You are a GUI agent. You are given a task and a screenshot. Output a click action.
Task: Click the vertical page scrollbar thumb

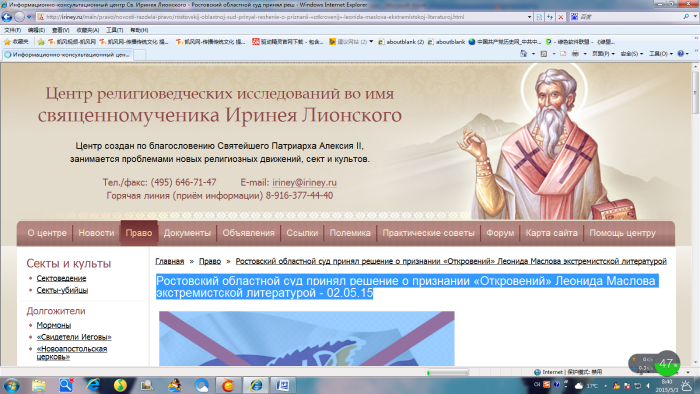(x=695, y=92)
